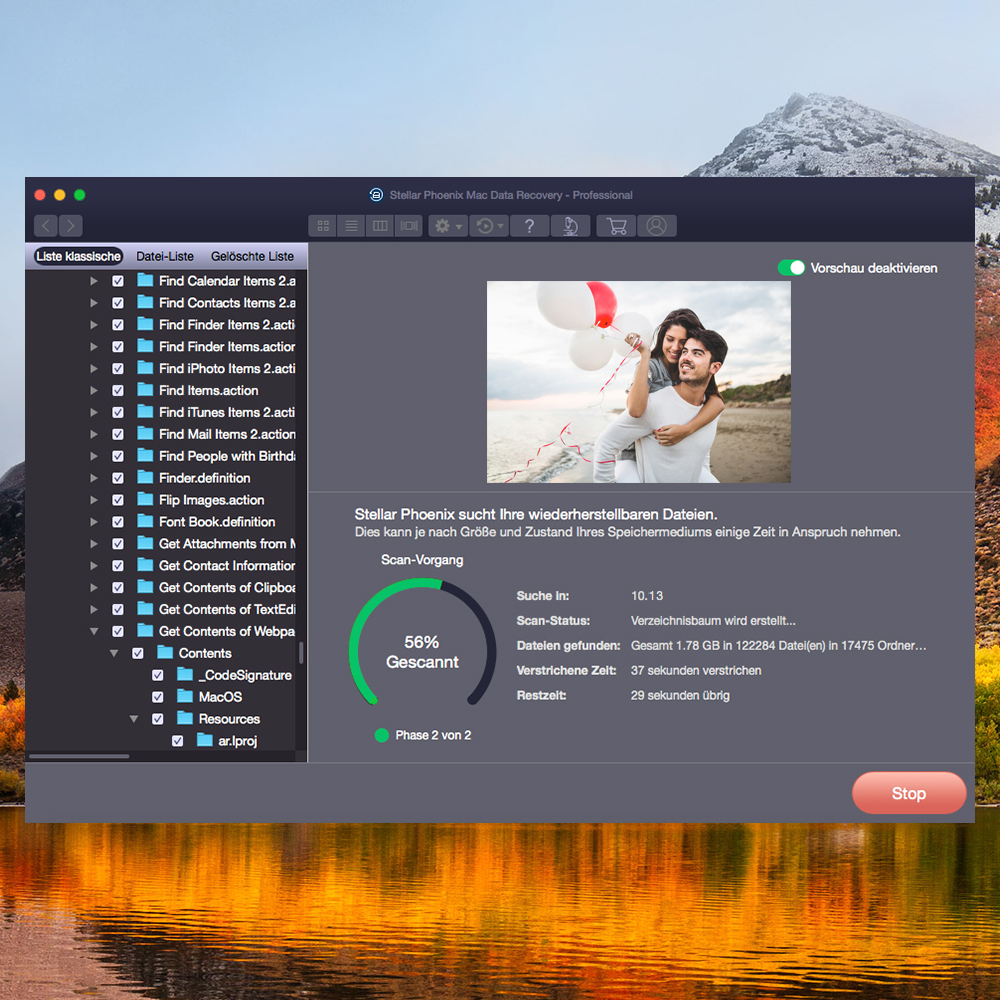1000x1000 pixels.
Task: Click the horizontal scrollbar under file tree
Action: (79, 756)
